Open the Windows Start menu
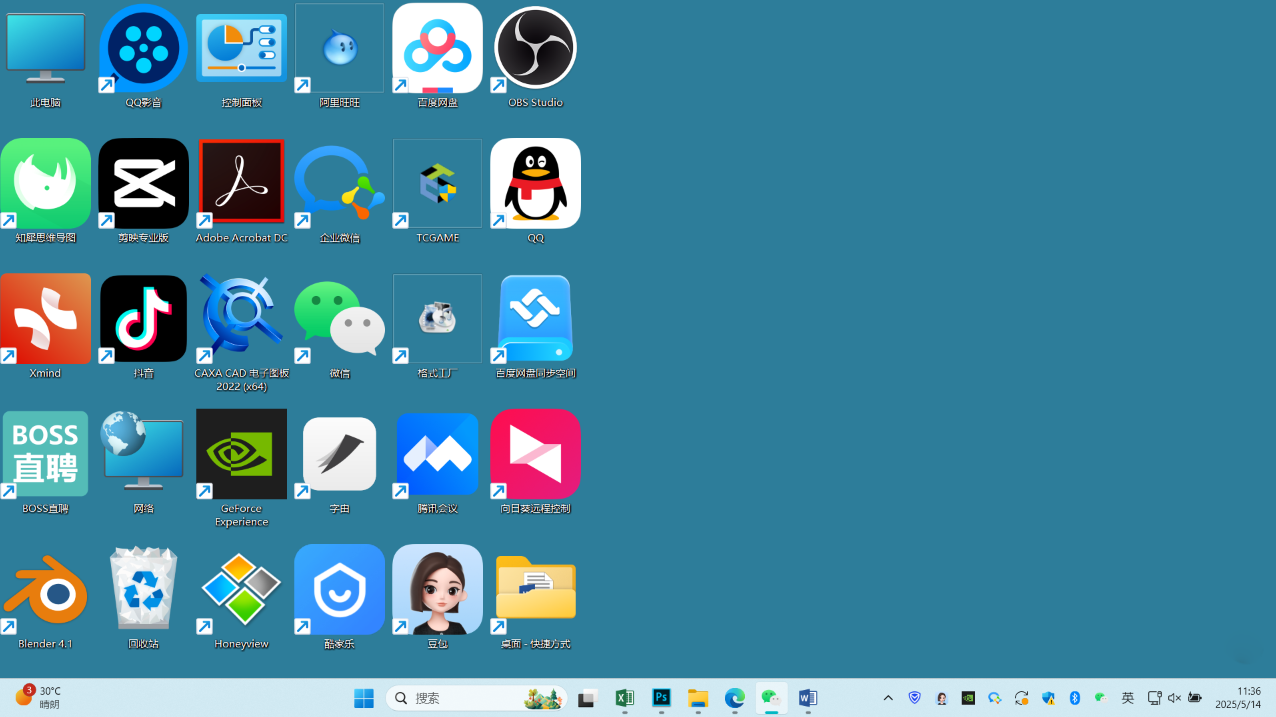This screenshot has height=717, width=1276. [364, 698]
